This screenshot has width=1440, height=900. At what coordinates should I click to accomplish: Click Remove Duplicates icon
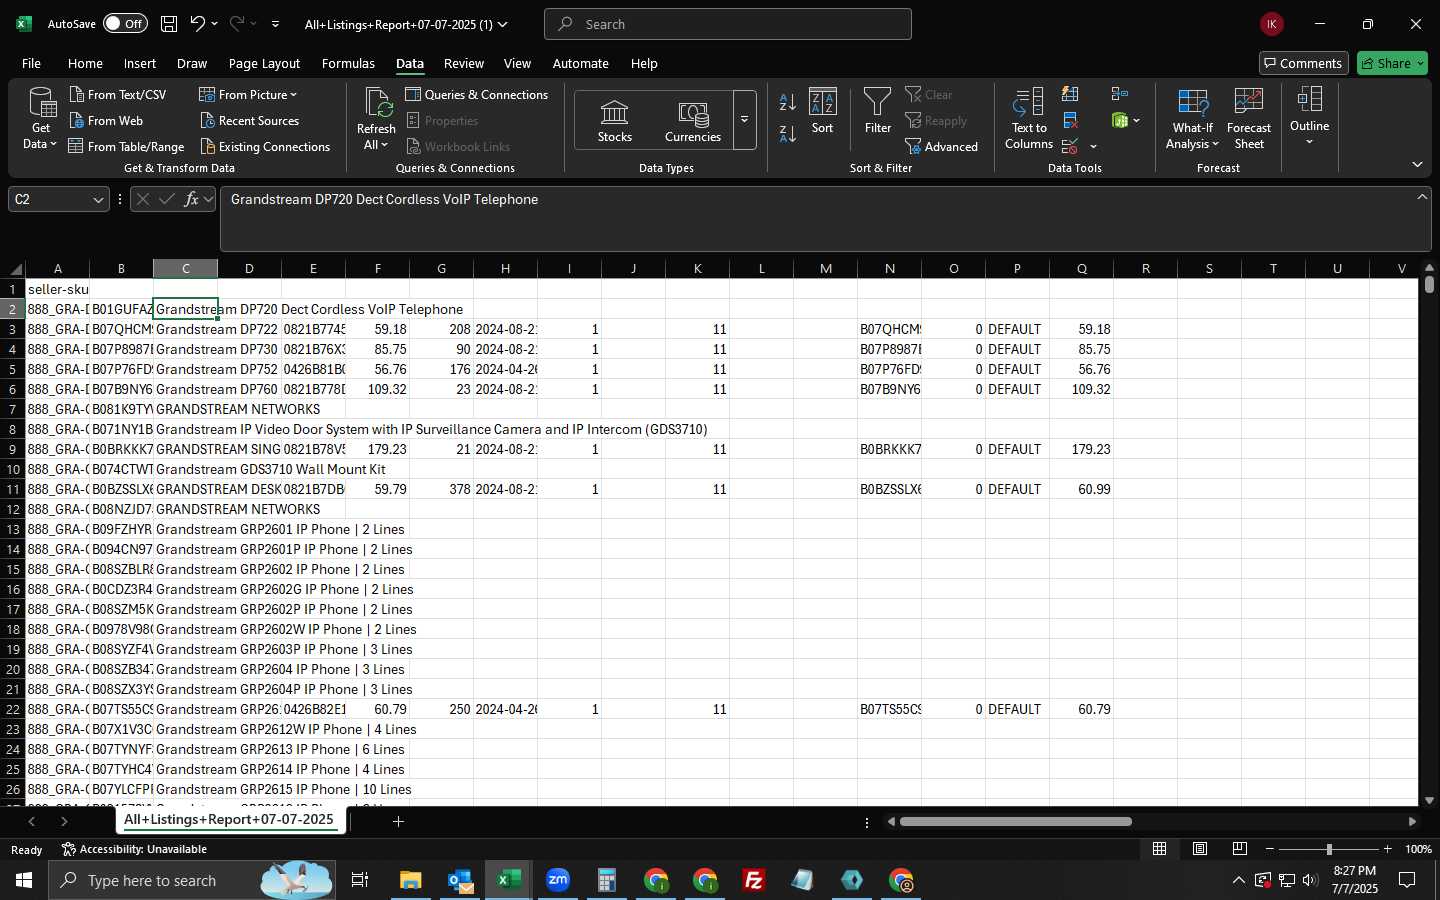(1070, 120)
